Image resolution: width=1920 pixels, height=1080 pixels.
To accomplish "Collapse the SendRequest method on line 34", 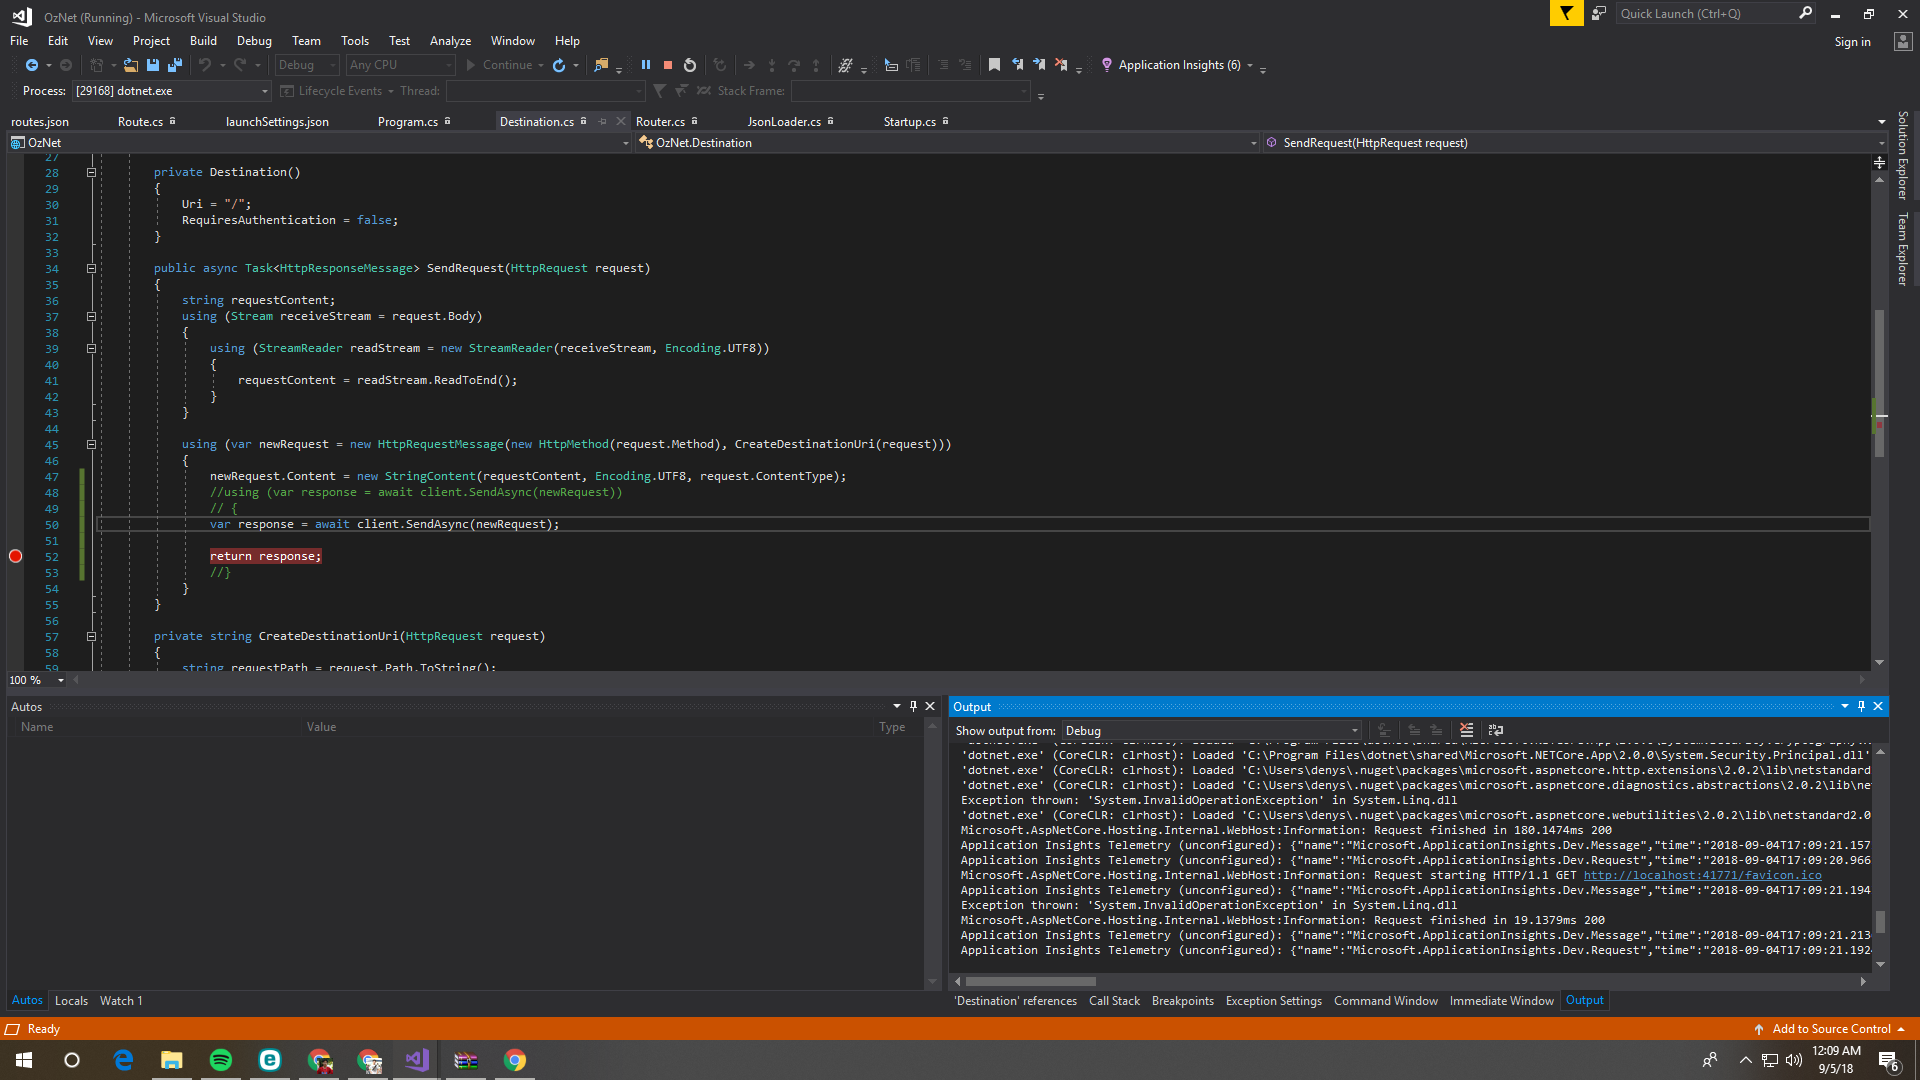I will pyautogui.click(x=91, y=268).
